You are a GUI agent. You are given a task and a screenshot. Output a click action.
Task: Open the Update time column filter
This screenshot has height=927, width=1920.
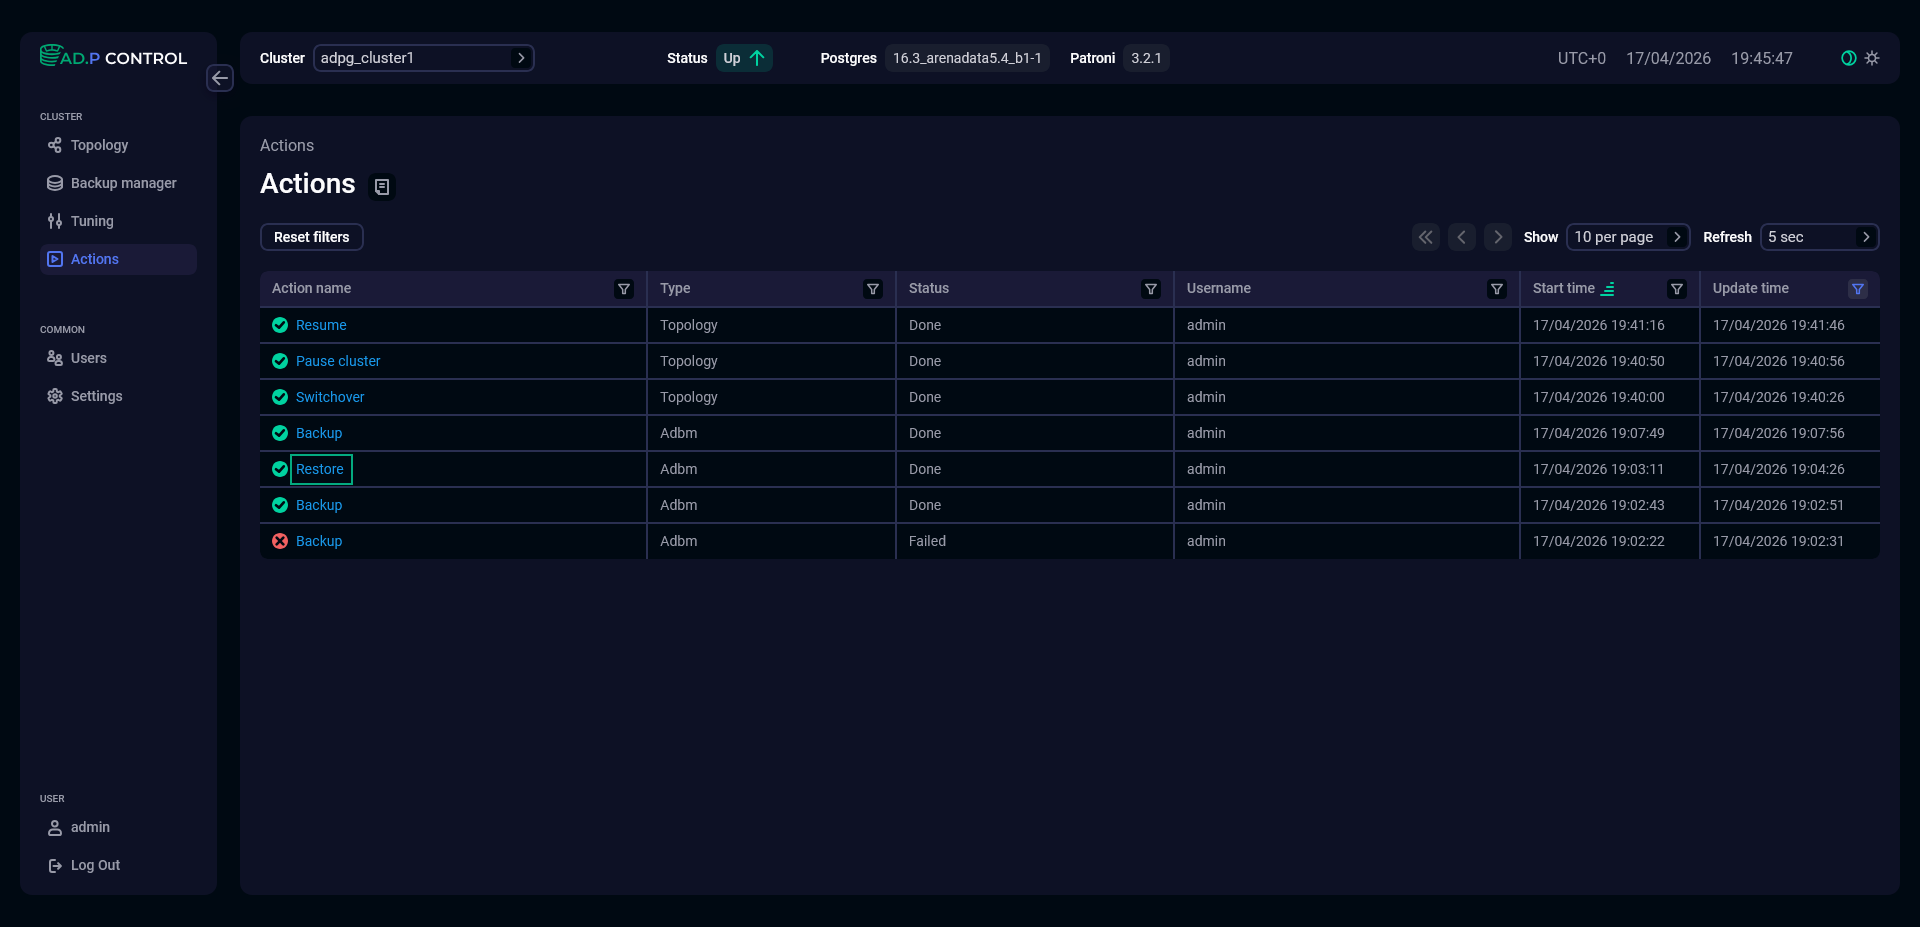1858,289
